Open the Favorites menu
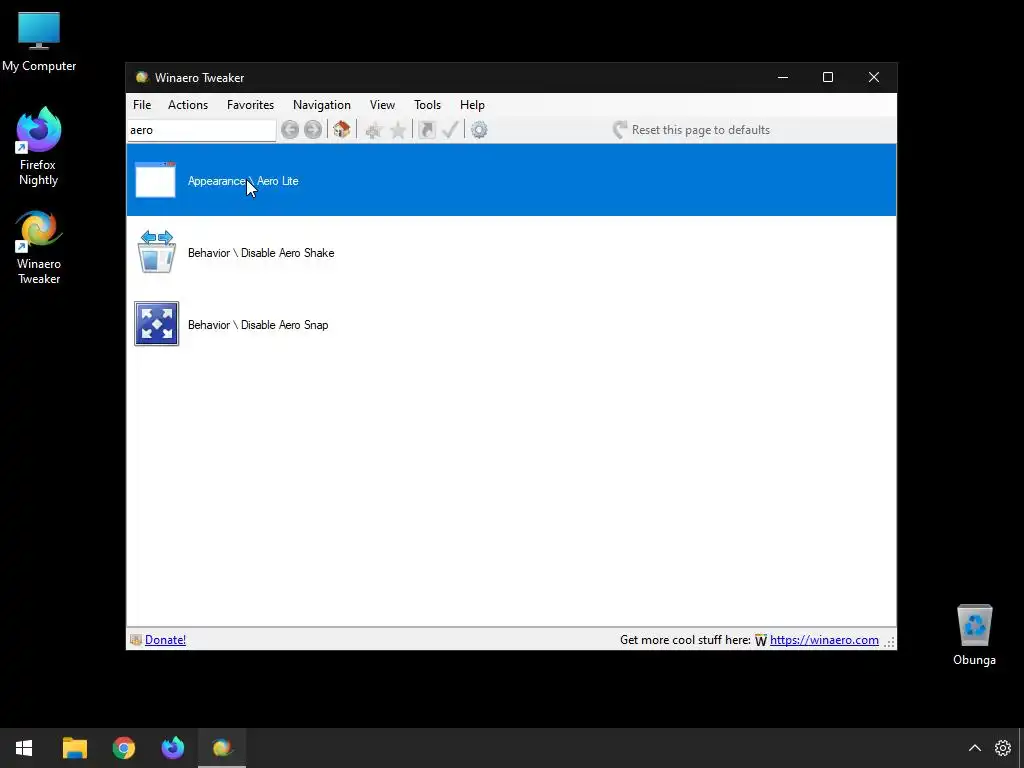Viewport: 1024px width, 768px height. tap(250, 104)
